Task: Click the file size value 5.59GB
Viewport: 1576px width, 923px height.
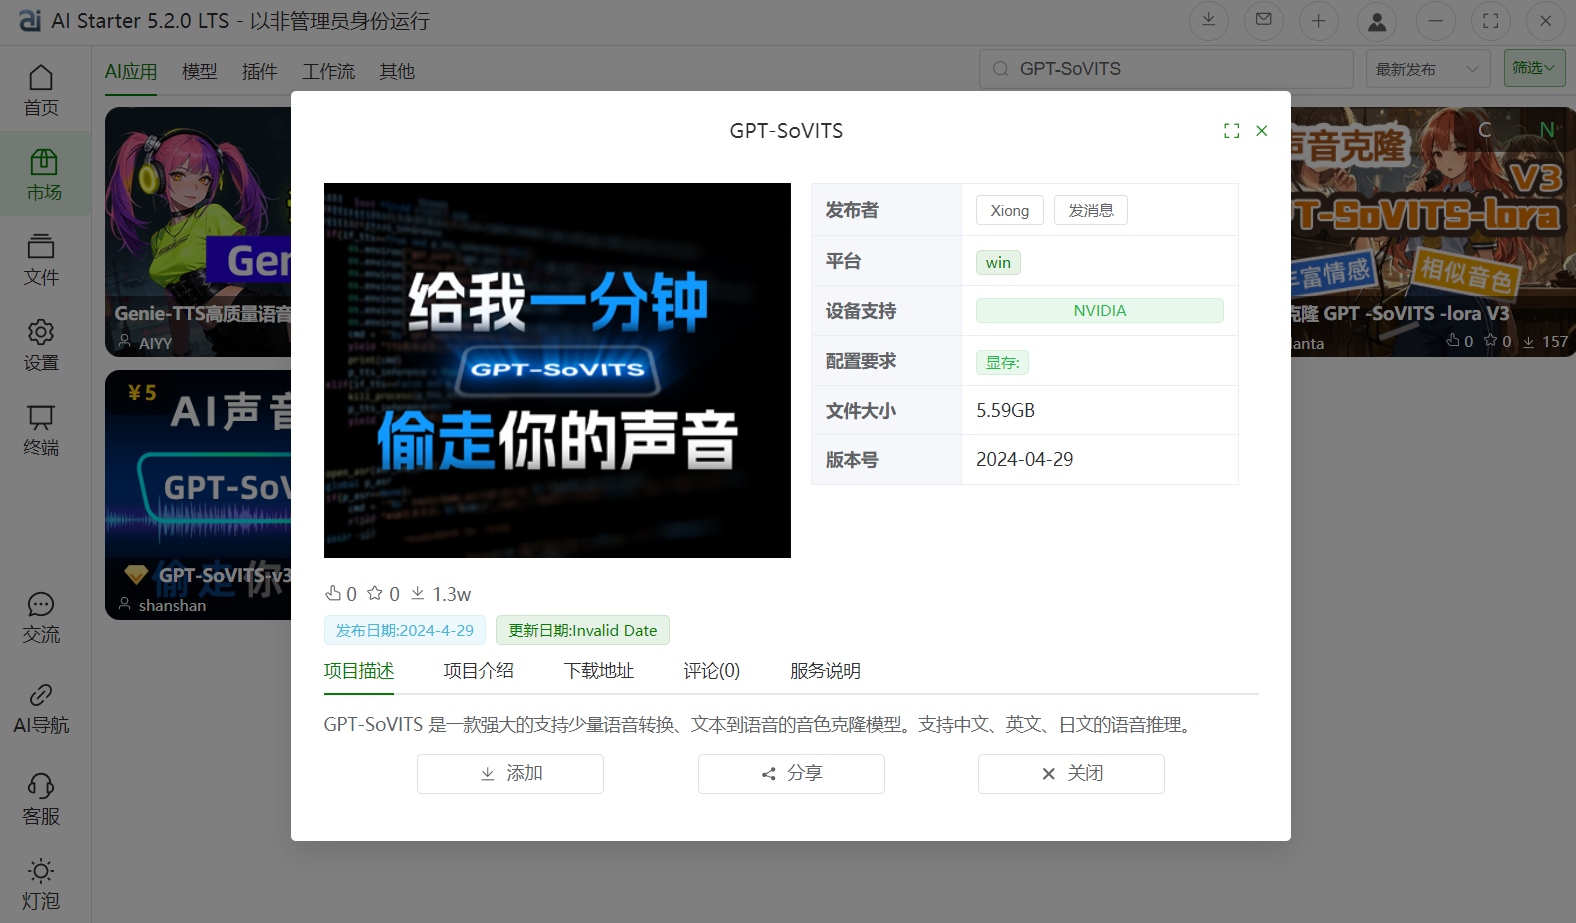Action: click(1005, 410)
